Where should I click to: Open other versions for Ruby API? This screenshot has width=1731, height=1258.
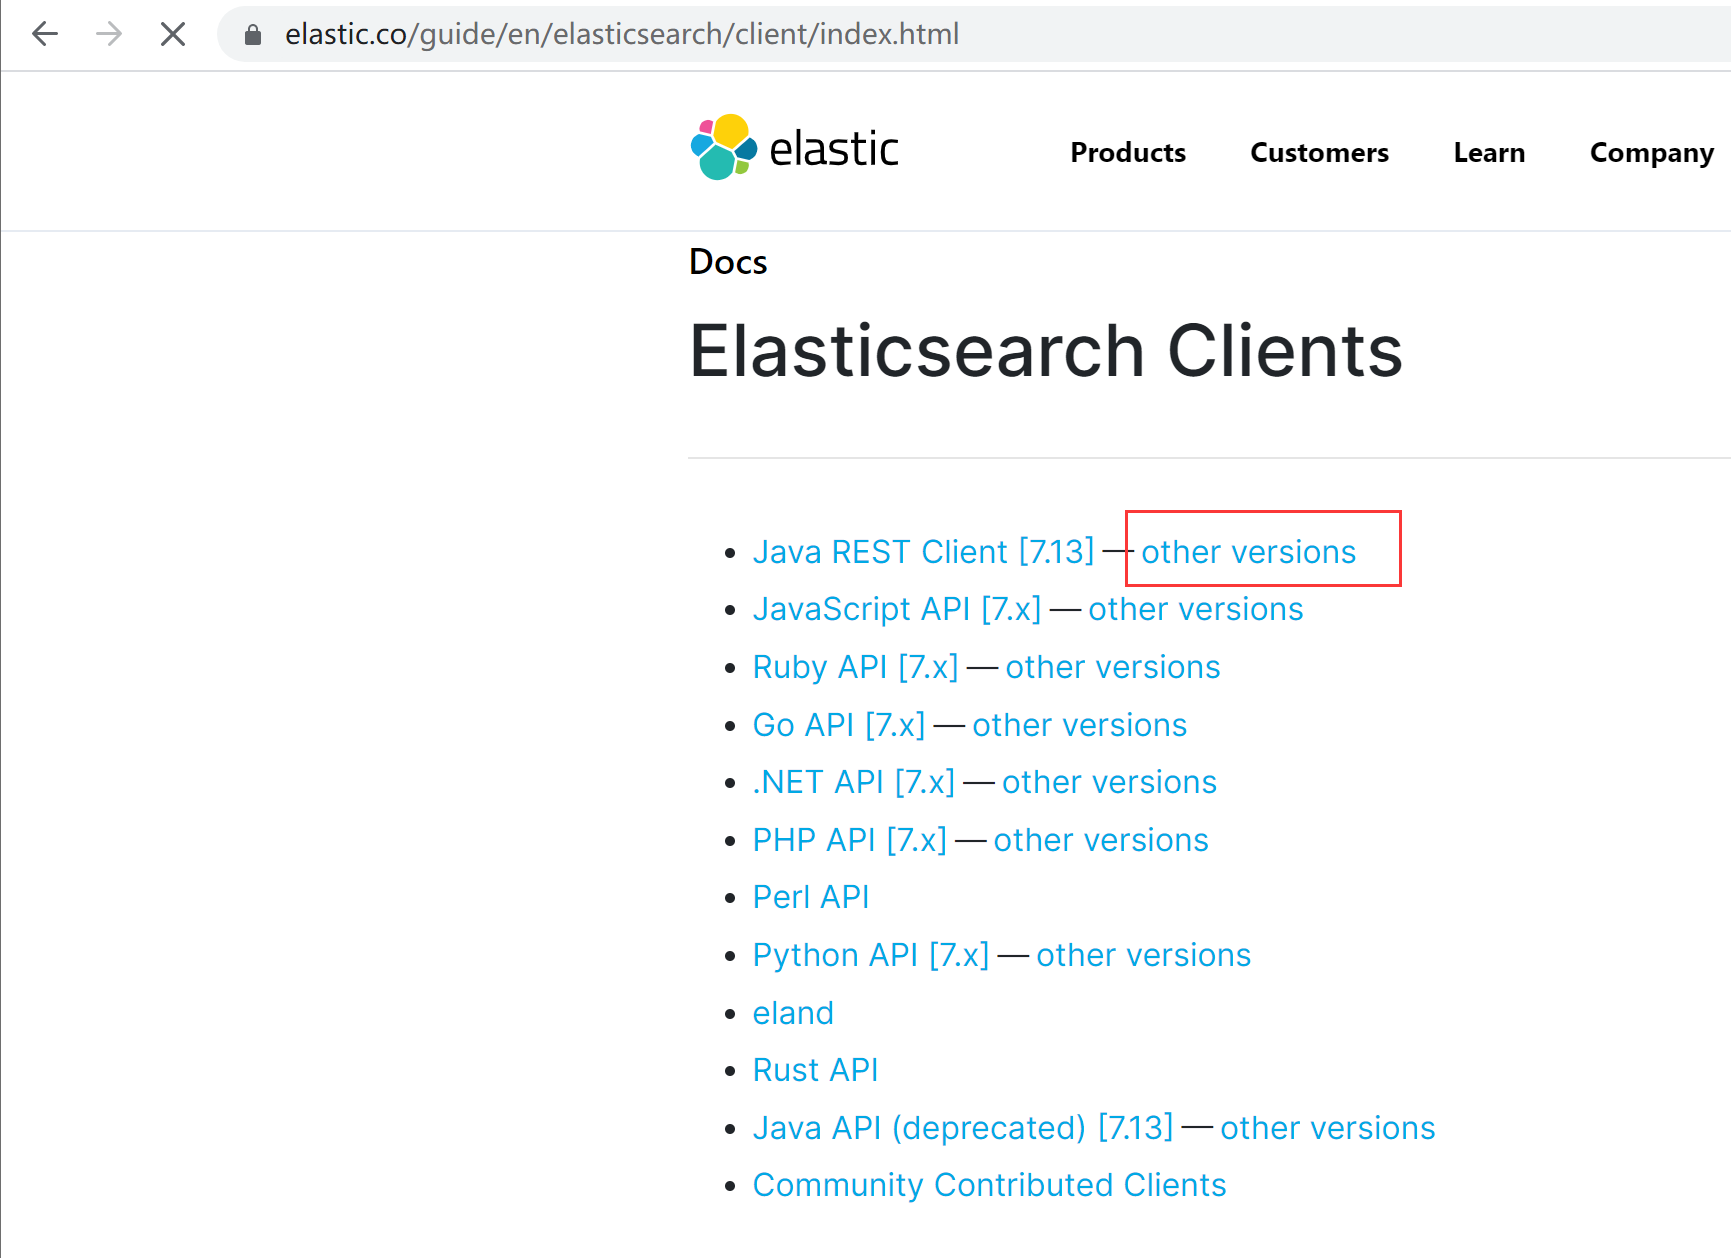(1113, 667)
